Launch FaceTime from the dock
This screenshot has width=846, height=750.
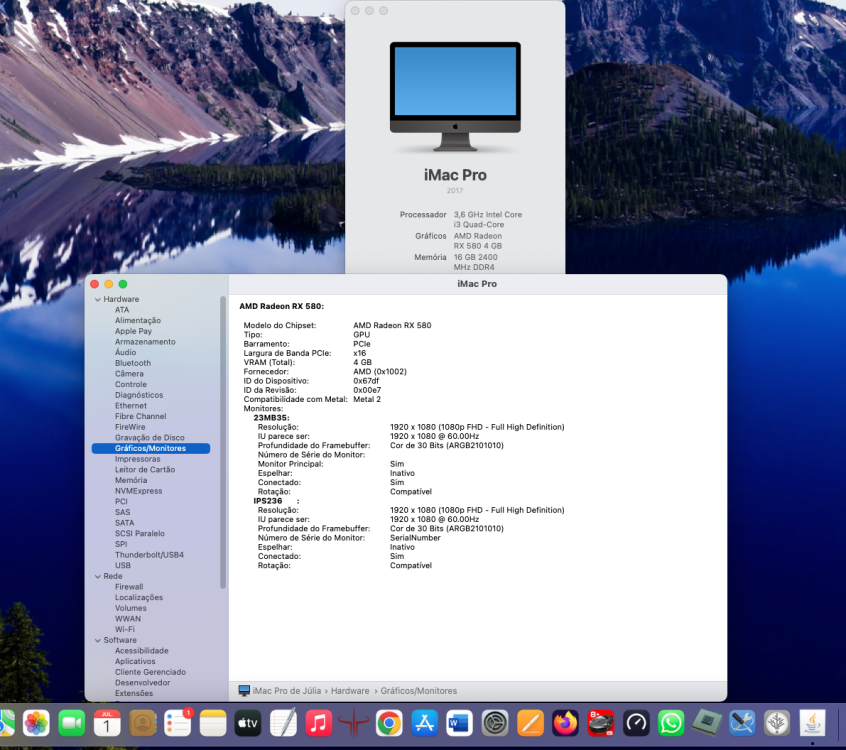(x=72, y=723)
